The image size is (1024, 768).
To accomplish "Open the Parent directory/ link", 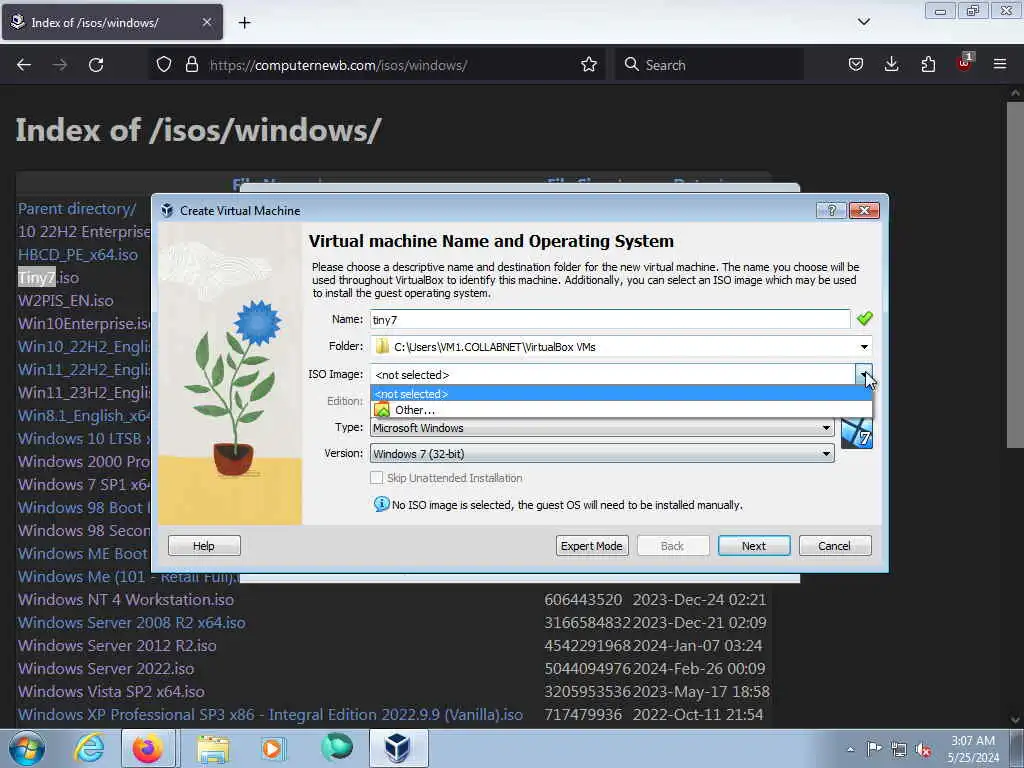I will (x=77, y=209).
